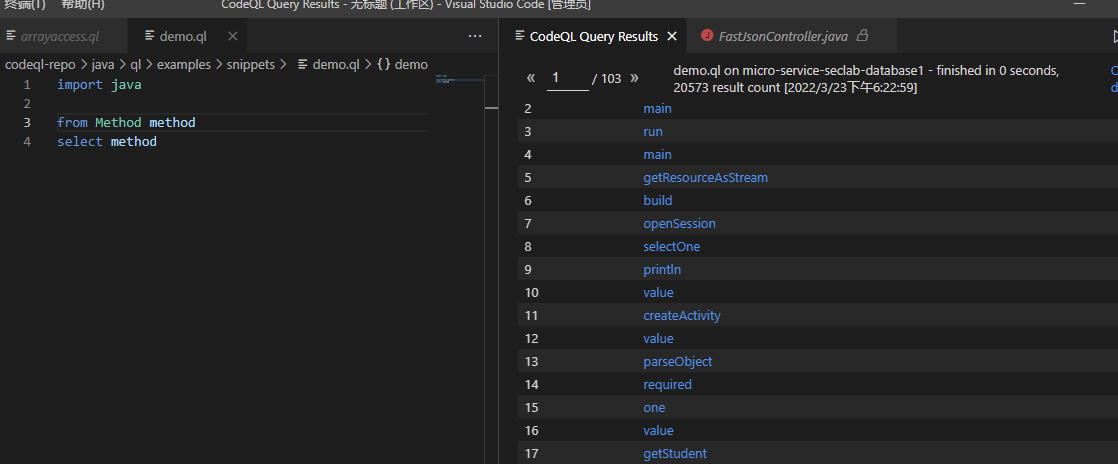Open the required result link

[x=667, y=384]
